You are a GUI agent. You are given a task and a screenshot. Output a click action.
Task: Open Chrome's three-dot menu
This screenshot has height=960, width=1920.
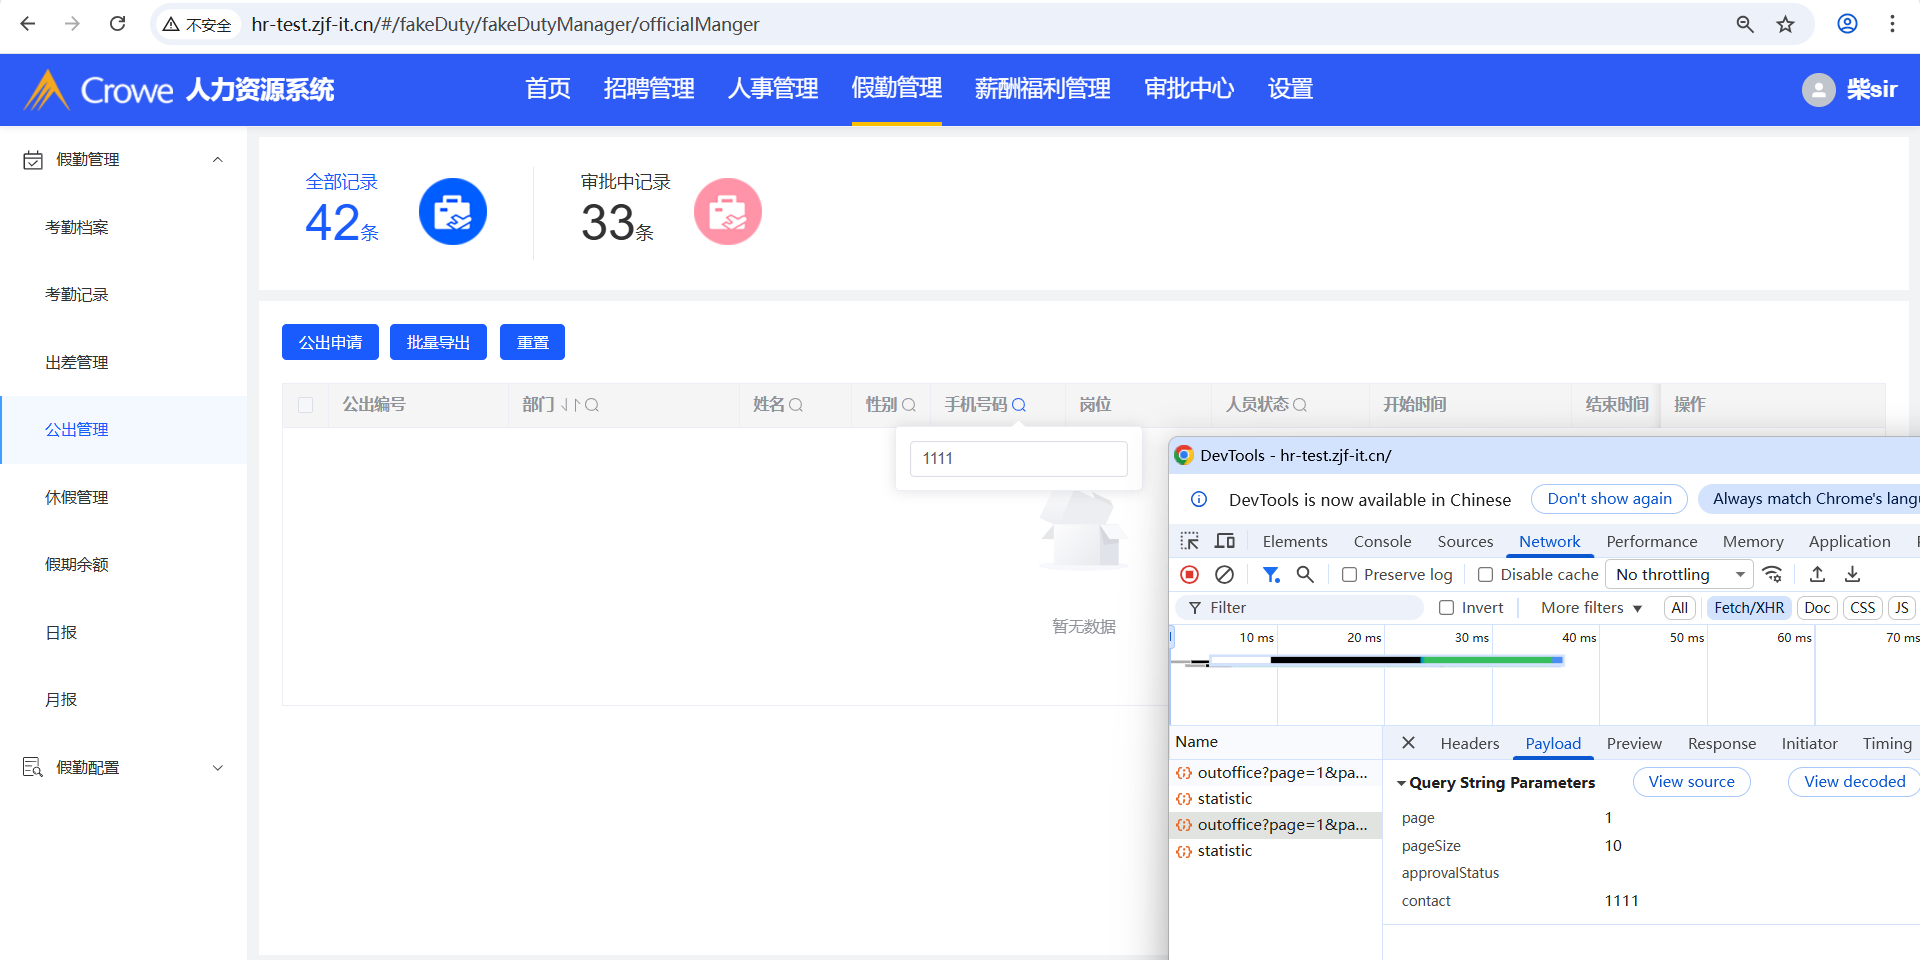point(1892,24)
